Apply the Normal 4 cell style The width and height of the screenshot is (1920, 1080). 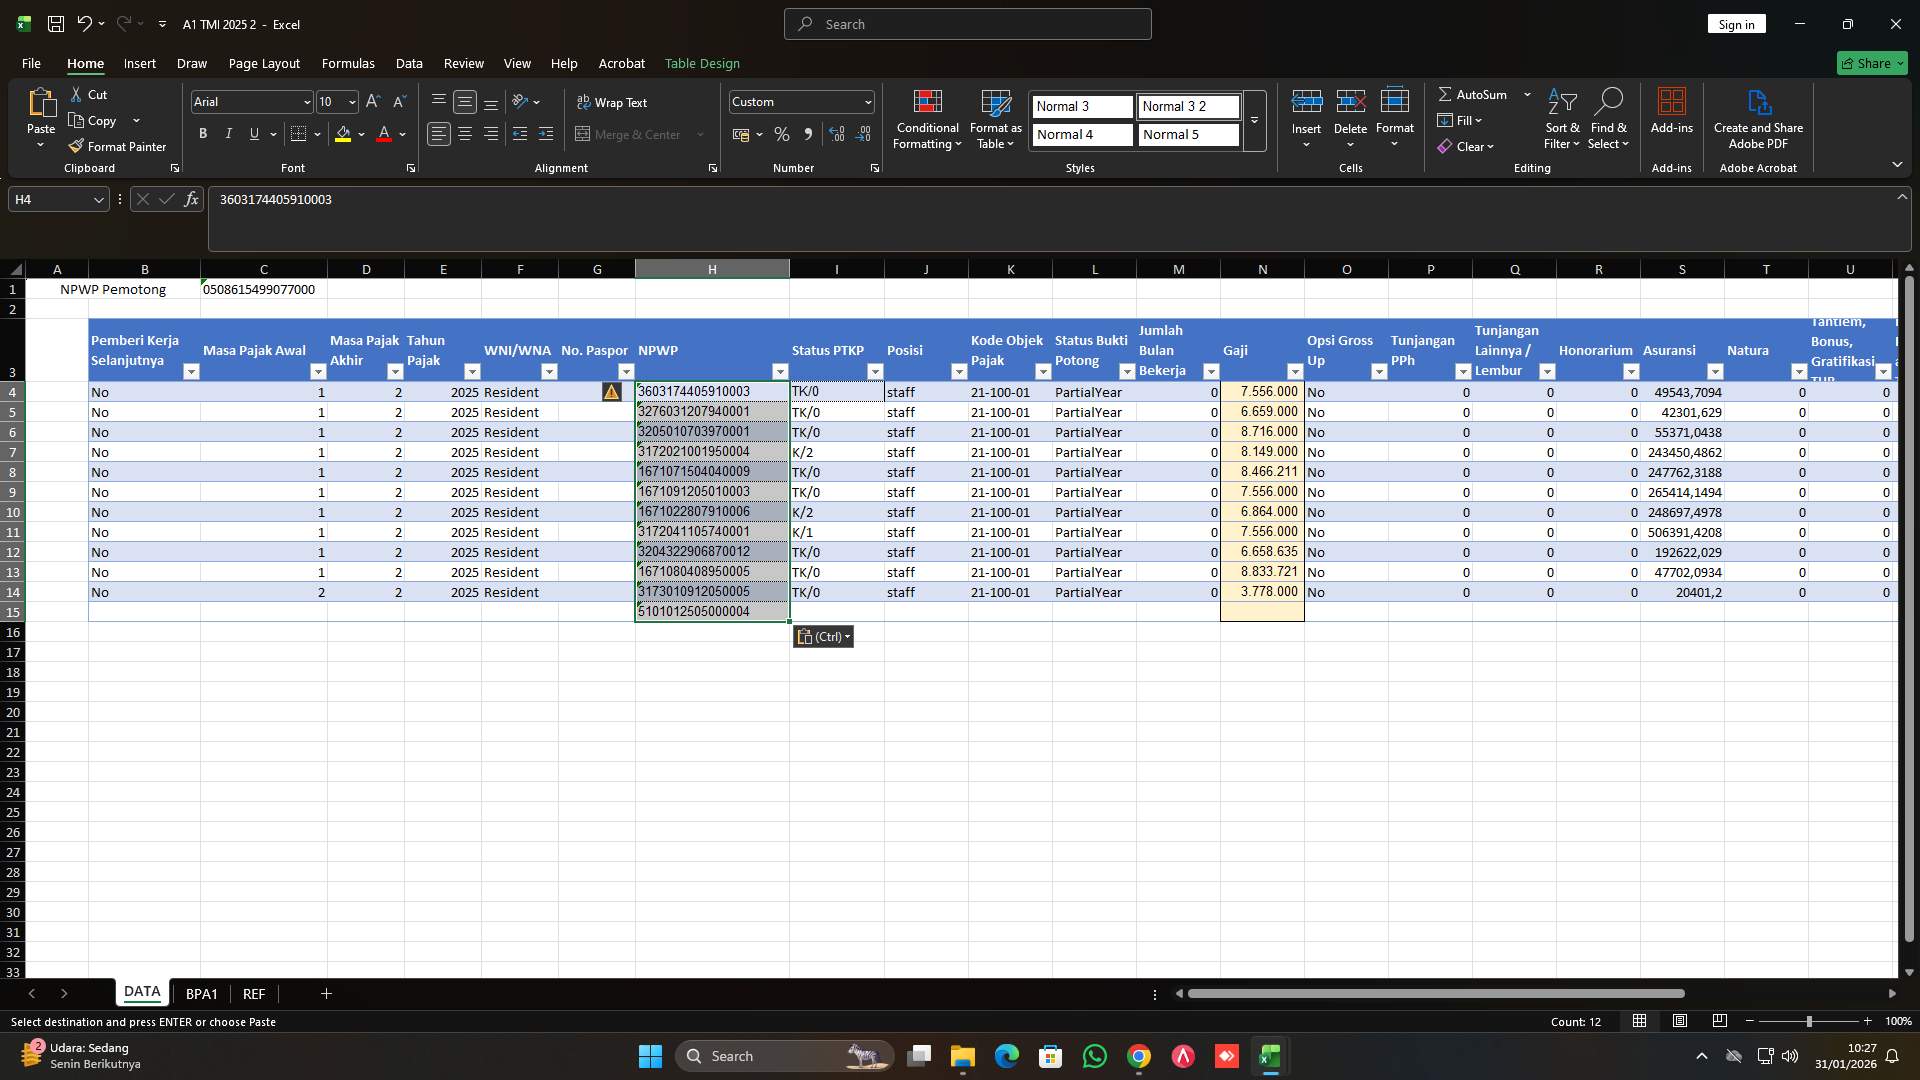tap(1081, 134)
